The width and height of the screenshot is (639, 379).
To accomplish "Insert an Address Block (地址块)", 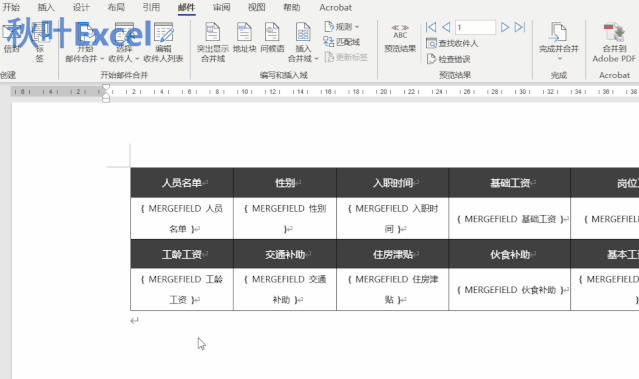I will tap(245, 37).
